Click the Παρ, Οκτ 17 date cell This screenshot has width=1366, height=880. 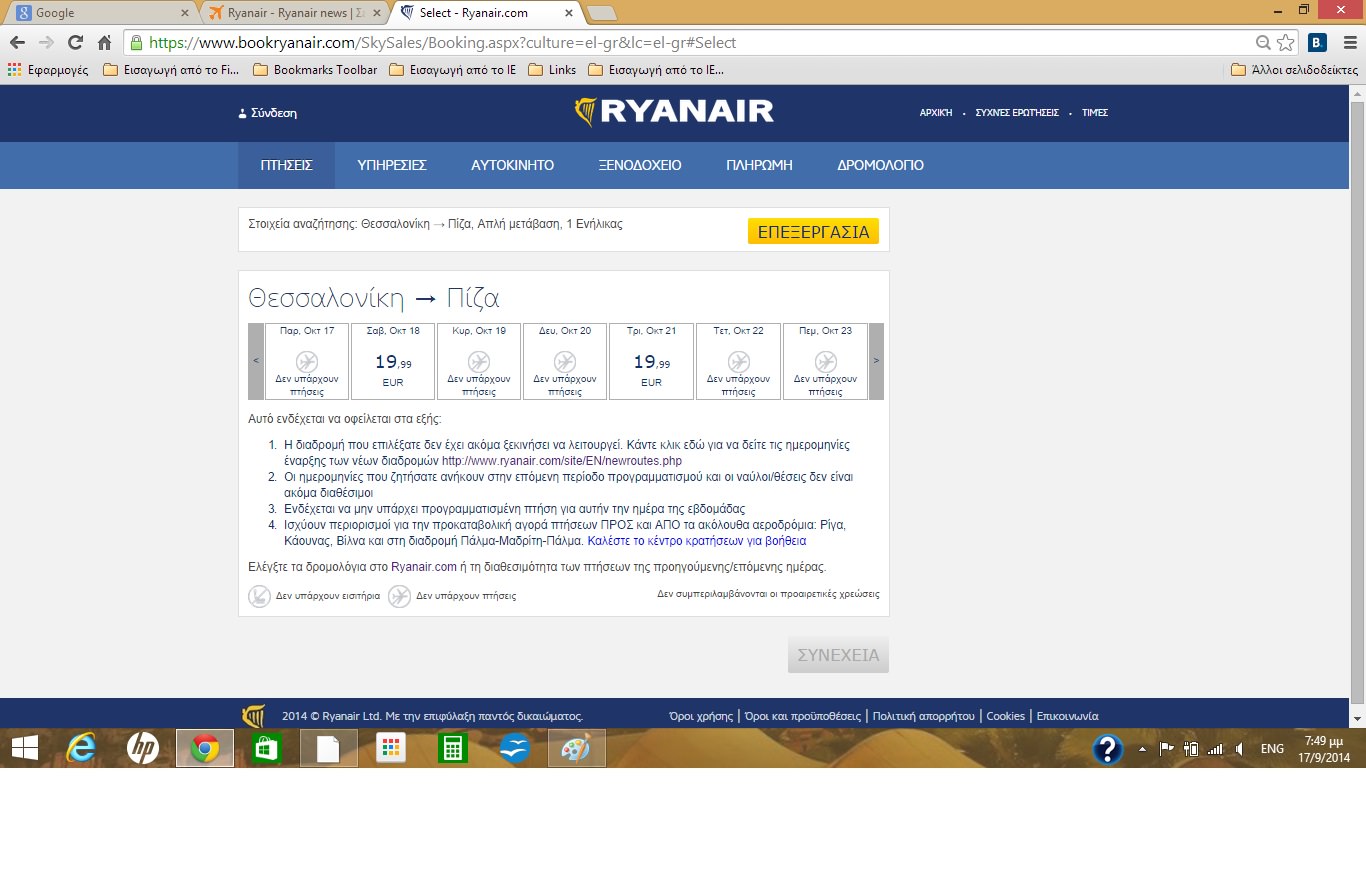307,361
